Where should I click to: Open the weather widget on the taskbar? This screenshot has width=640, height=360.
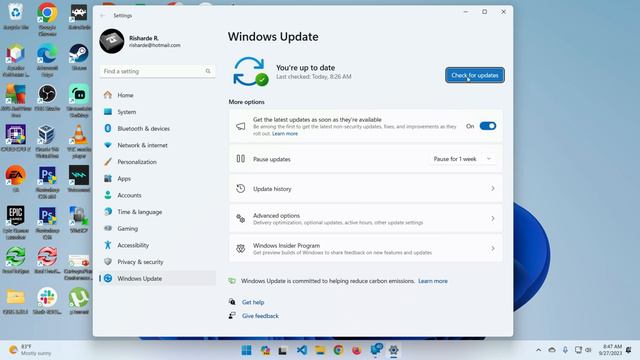coord(30,350)
